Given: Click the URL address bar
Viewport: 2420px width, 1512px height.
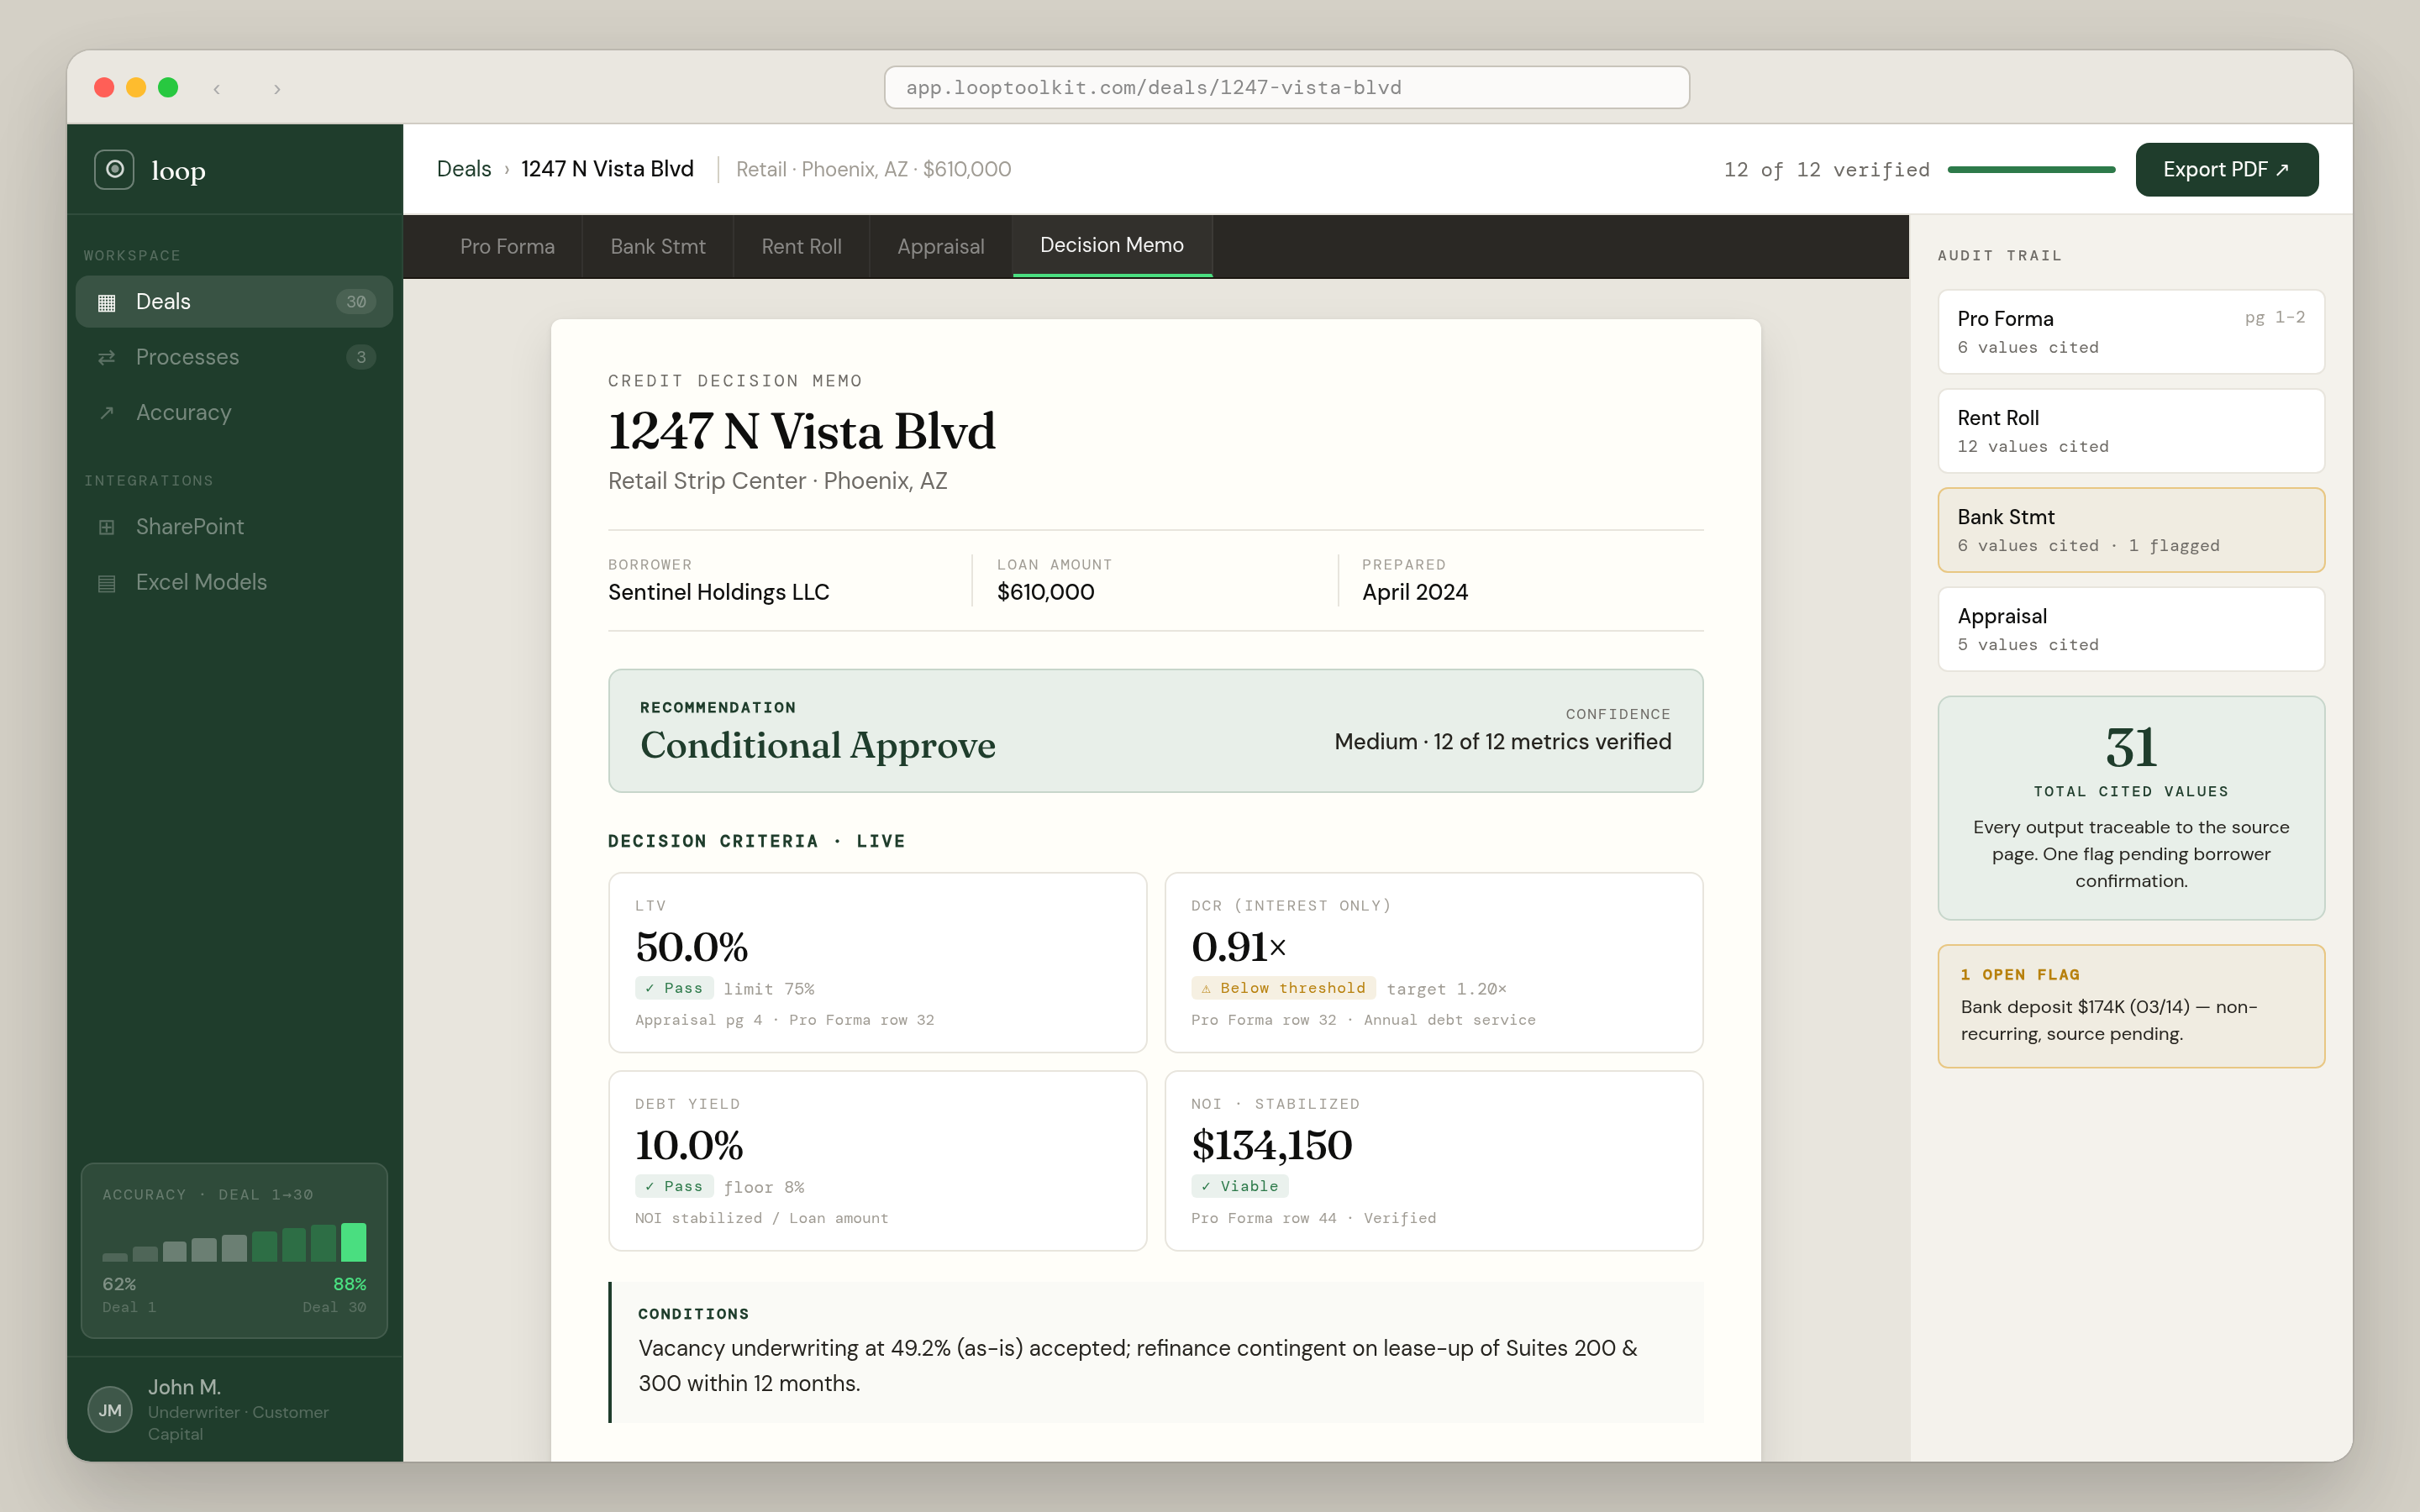Looking at the screenshot, I should [x=1286, y=88].
